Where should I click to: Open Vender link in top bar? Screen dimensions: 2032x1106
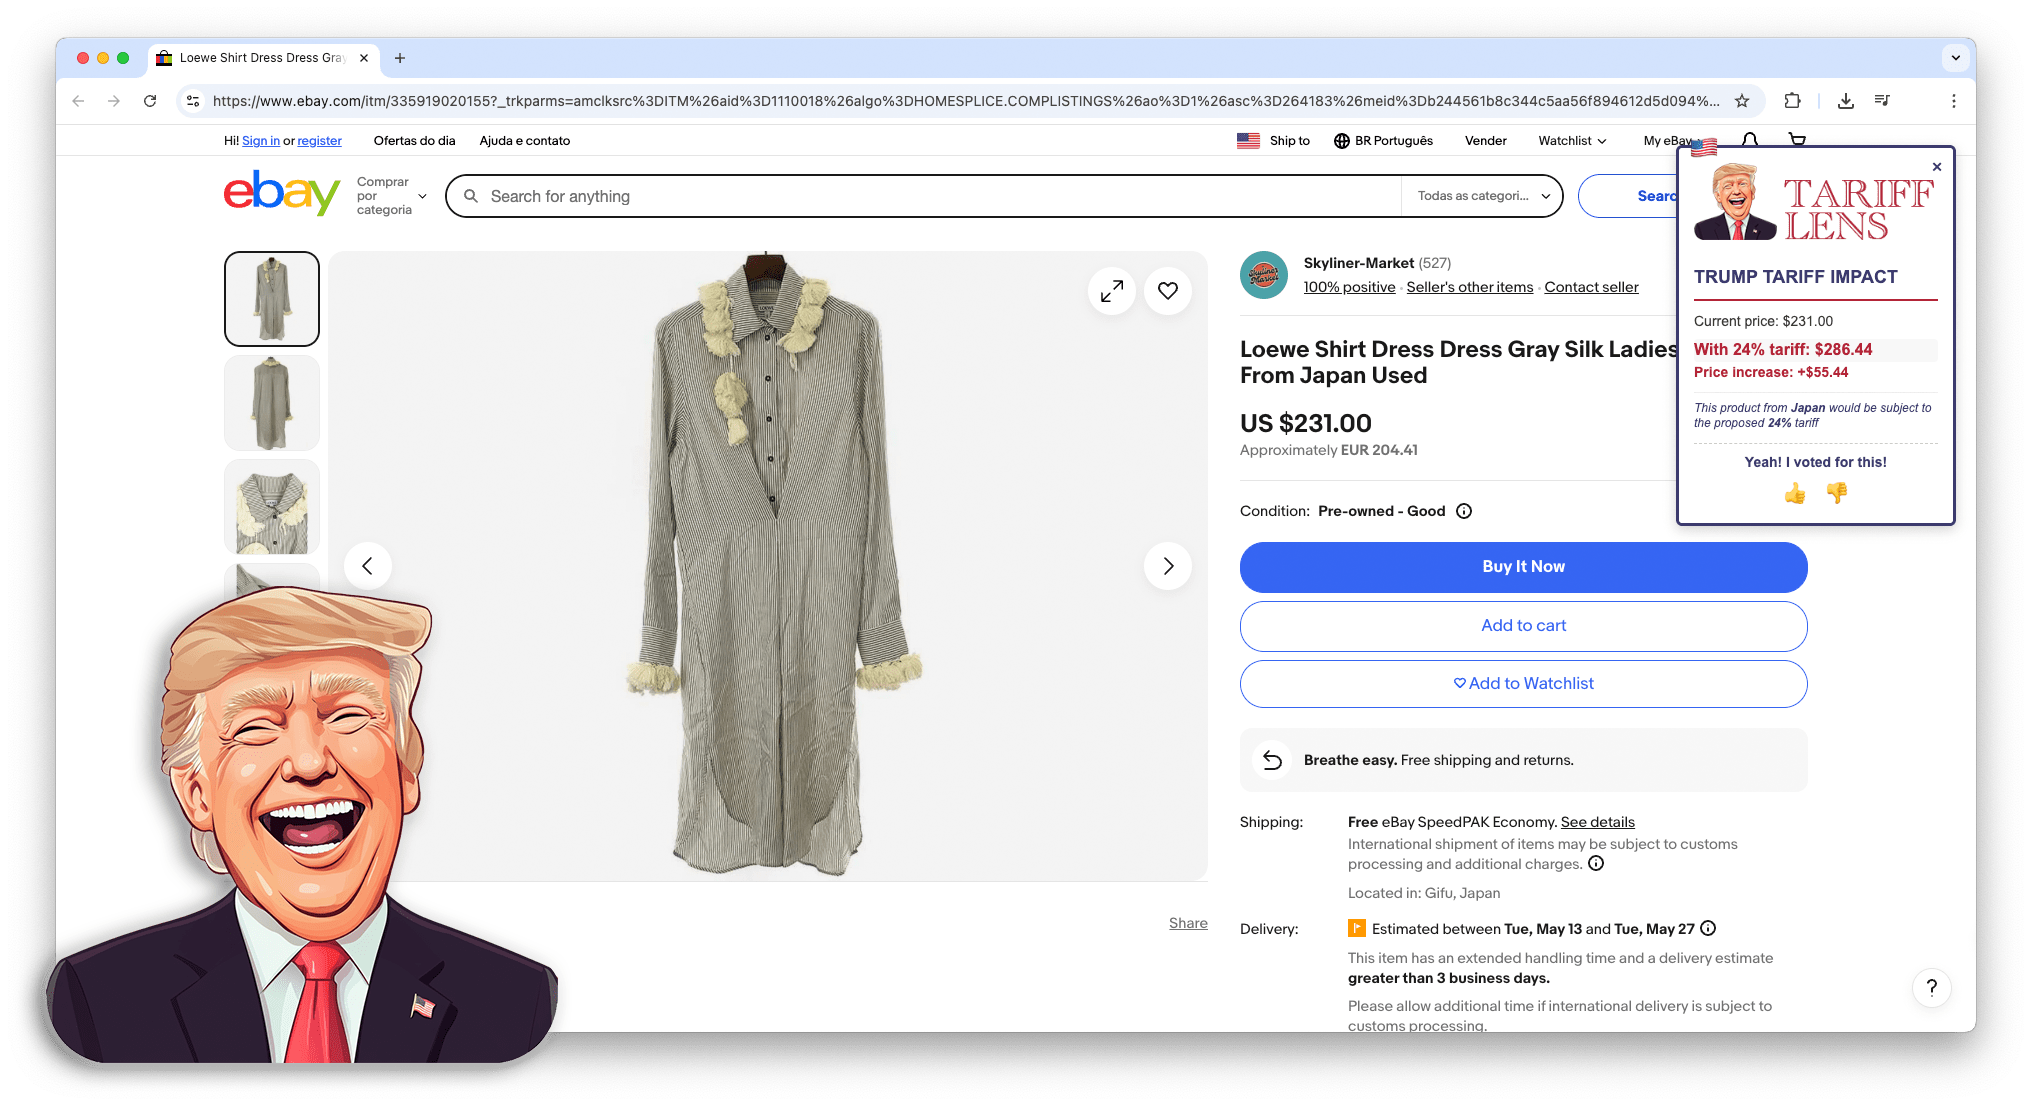tap(1486, 141)
